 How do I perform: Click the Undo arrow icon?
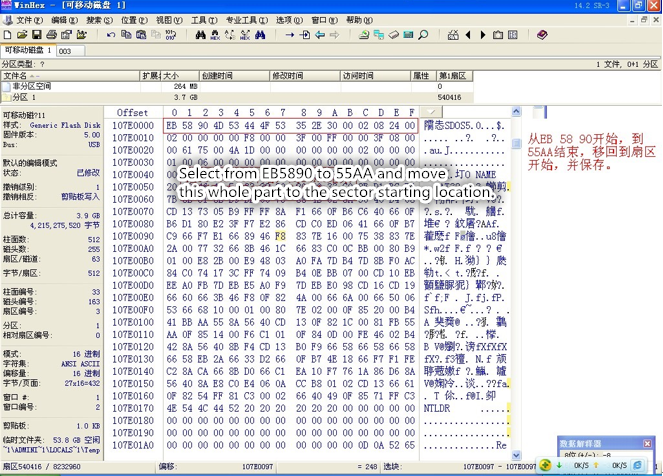pos(111,35)
